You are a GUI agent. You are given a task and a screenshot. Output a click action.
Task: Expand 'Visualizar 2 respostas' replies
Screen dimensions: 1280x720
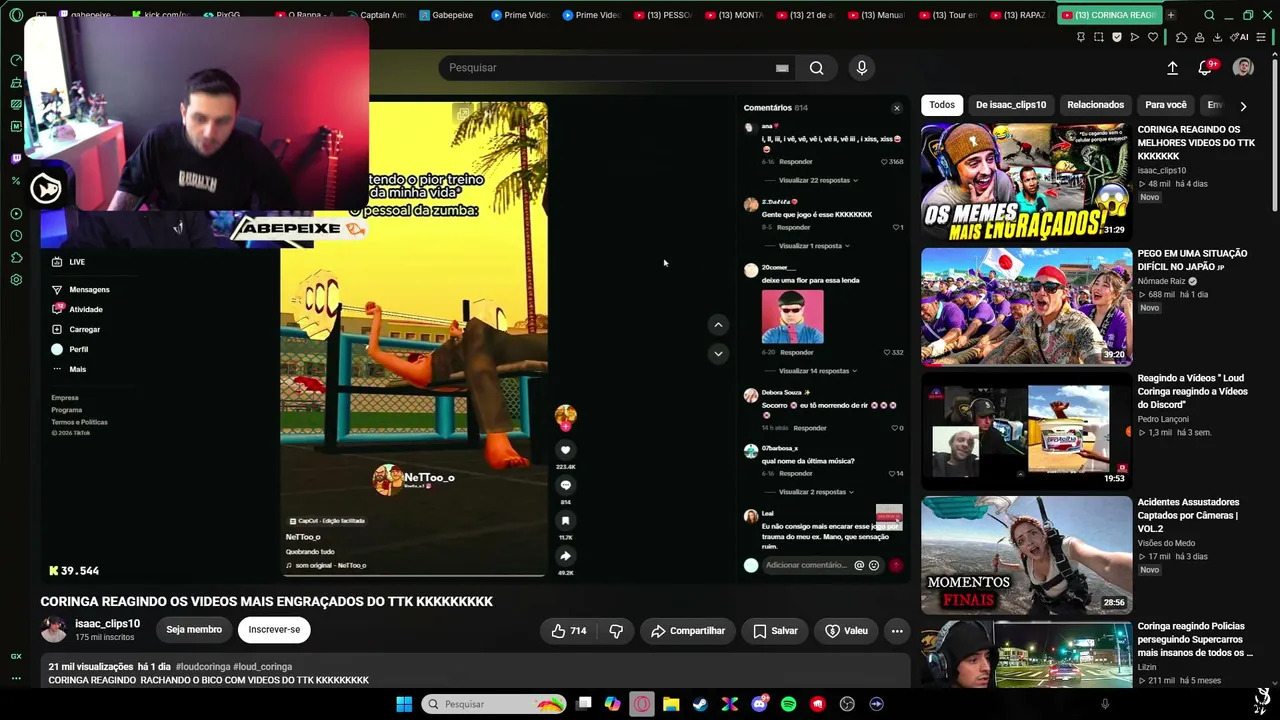click(816, 492)
